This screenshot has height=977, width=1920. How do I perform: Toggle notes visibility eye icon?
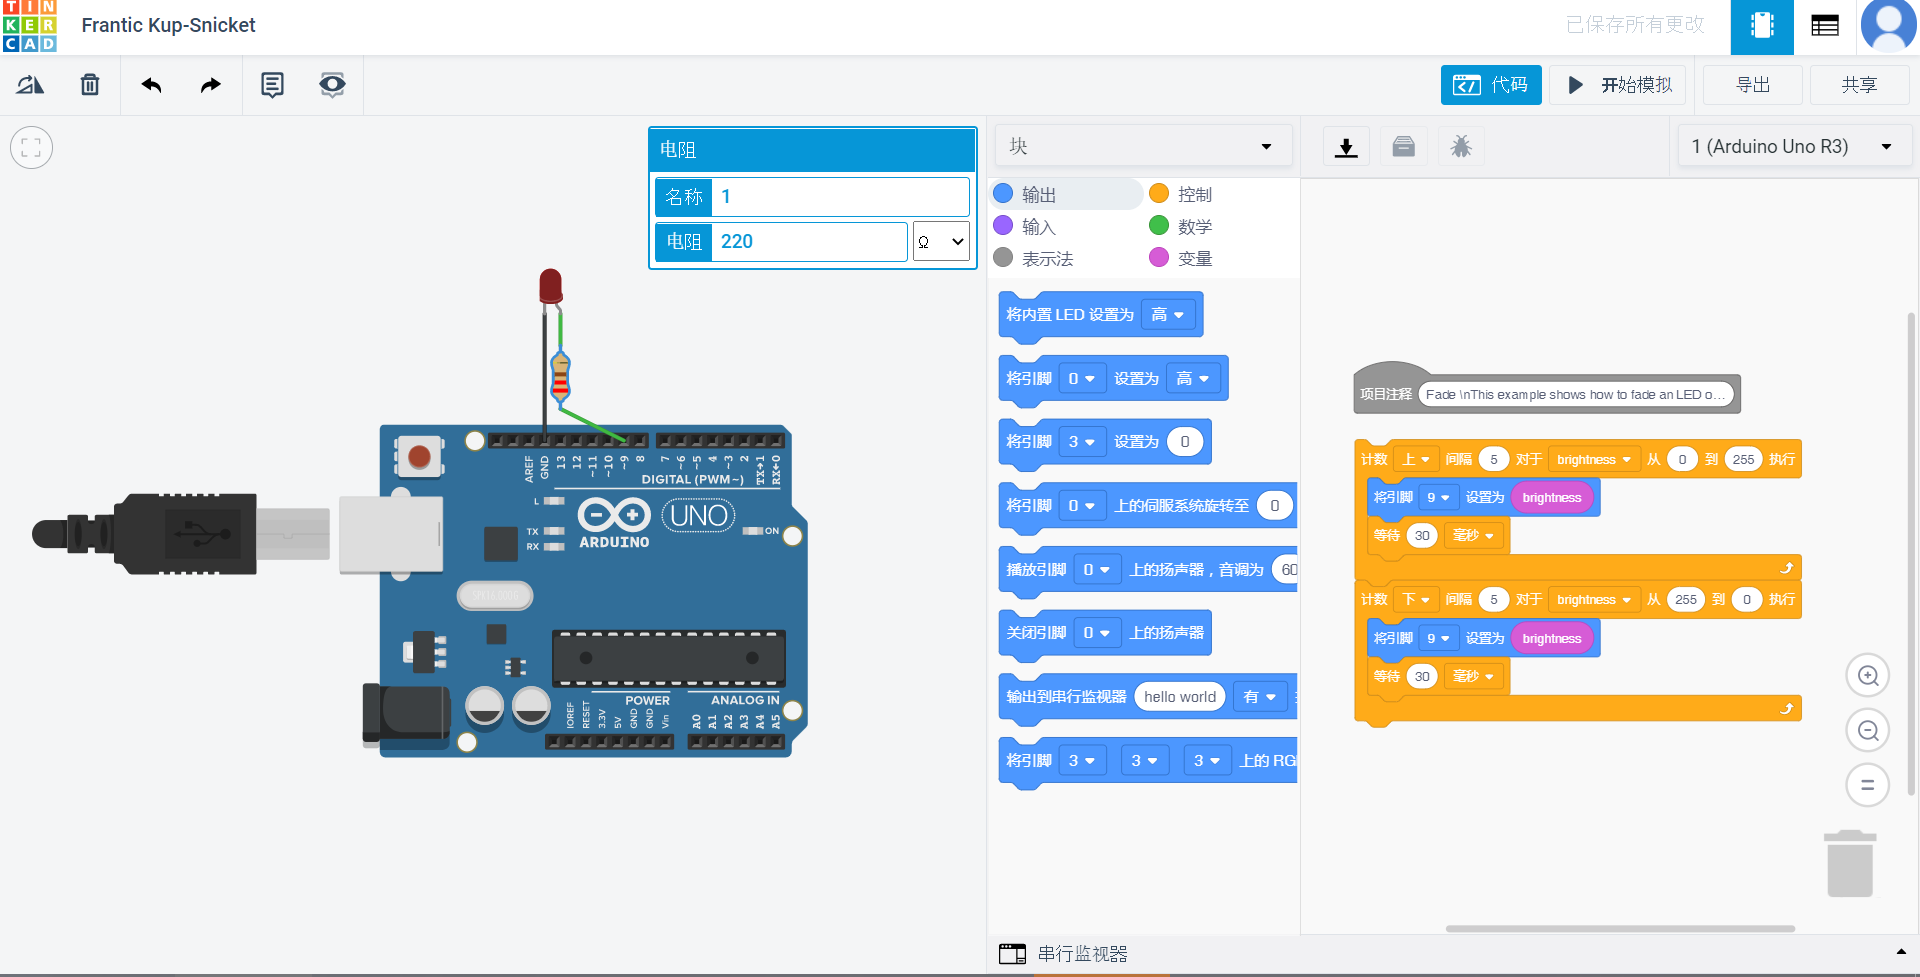tap(332, 85)
